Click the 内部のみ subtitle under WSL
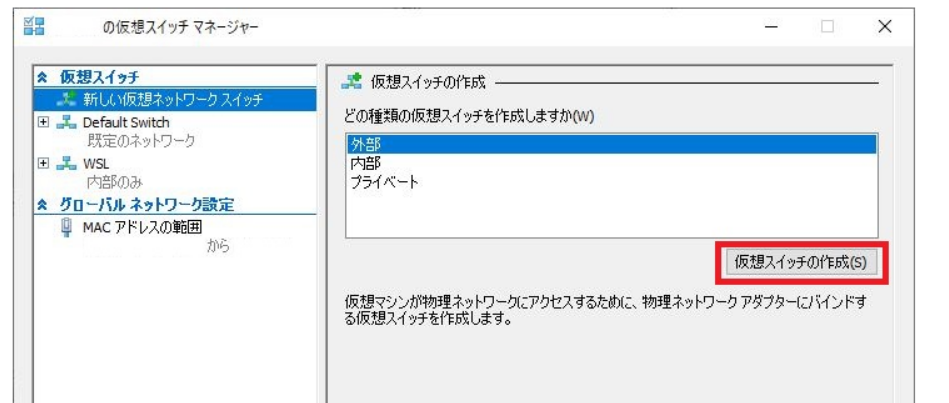Image resolution: width=949 pixels, height=403 pixels. tap(115, 182)
